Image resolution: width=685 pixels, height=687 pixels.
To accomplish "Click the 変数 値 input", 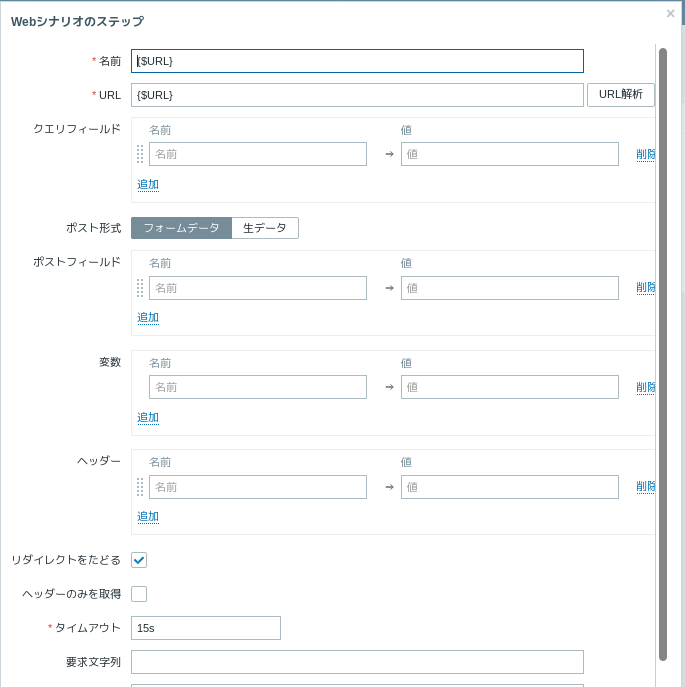I will [x=510, y=387].
